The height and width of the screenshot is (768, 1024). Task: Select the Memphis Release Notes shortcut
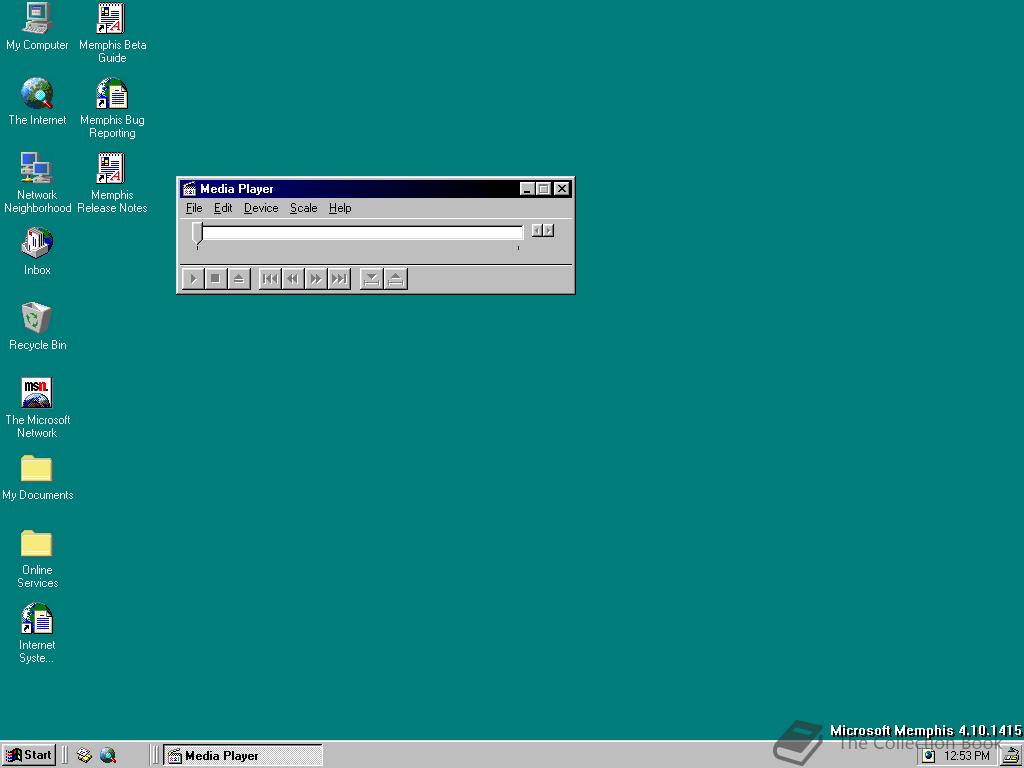[112, 183]
